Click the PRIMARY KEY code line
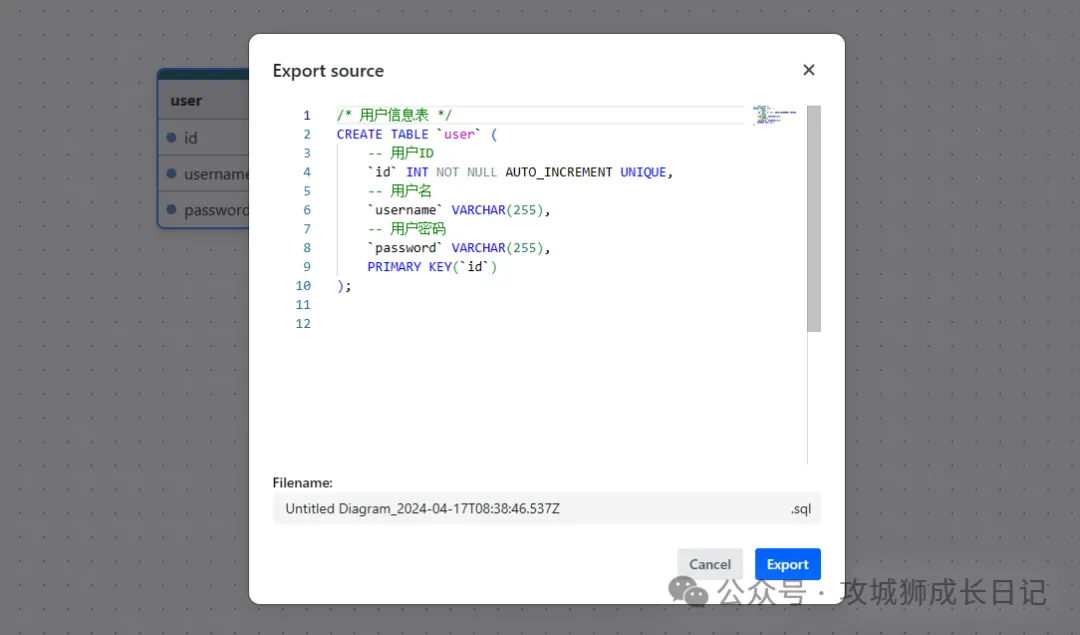Viewport: 1080px width, 635px height. (431, 267)
